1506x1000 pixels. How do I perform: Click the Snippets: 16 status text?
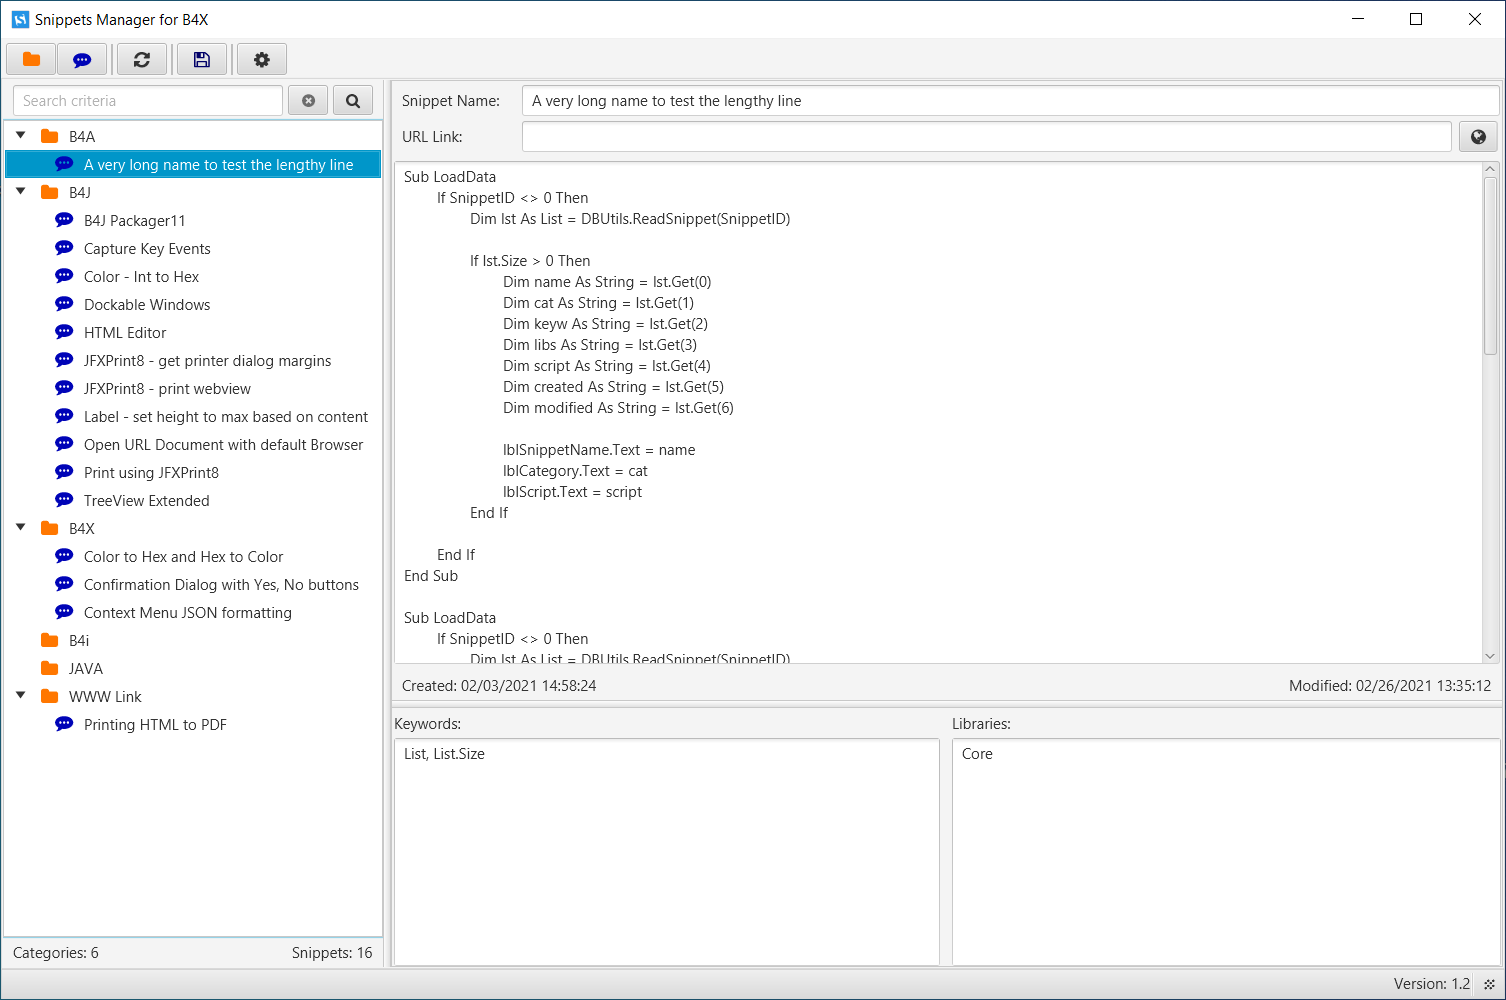(x=332, y=953)
